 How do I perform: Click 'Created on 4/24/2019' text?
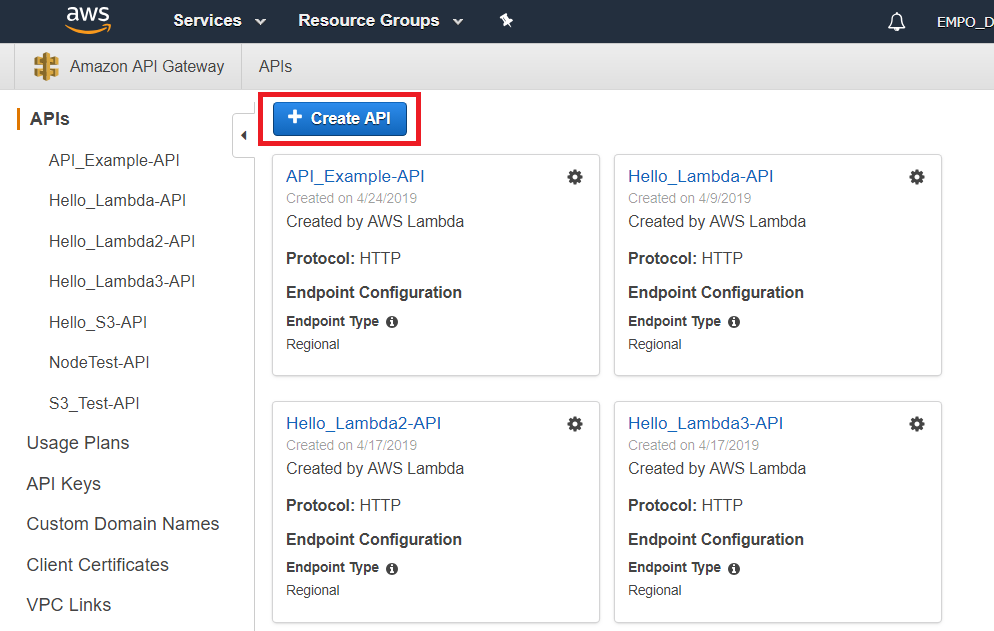[x=351, y=198]
